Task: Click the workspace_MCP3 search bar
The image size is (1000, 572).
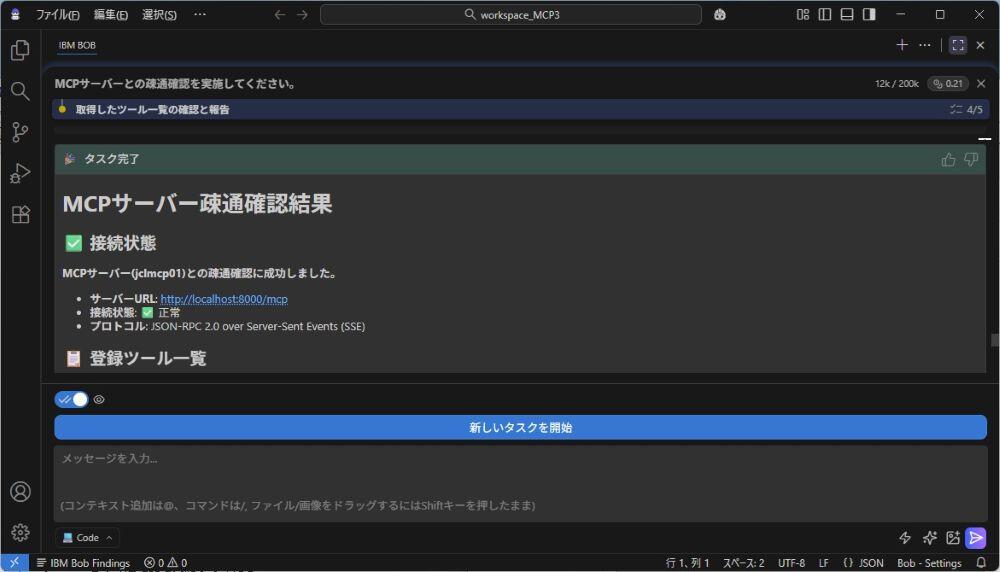Action: point(510,15)
